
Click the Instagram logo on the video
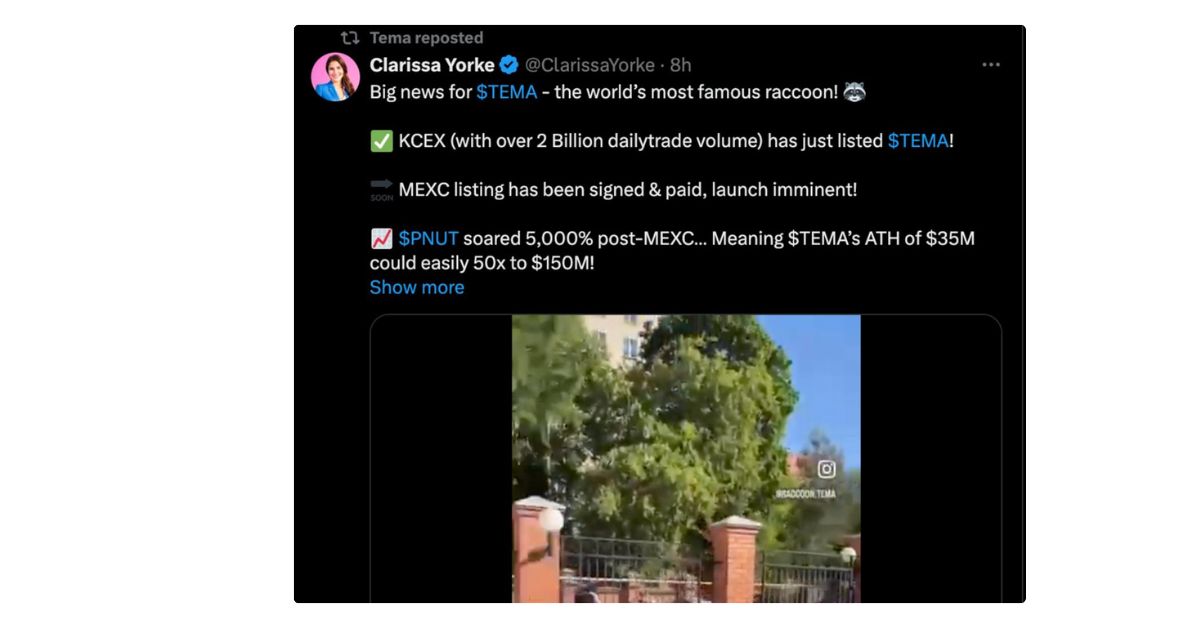[x=827, y=469]
